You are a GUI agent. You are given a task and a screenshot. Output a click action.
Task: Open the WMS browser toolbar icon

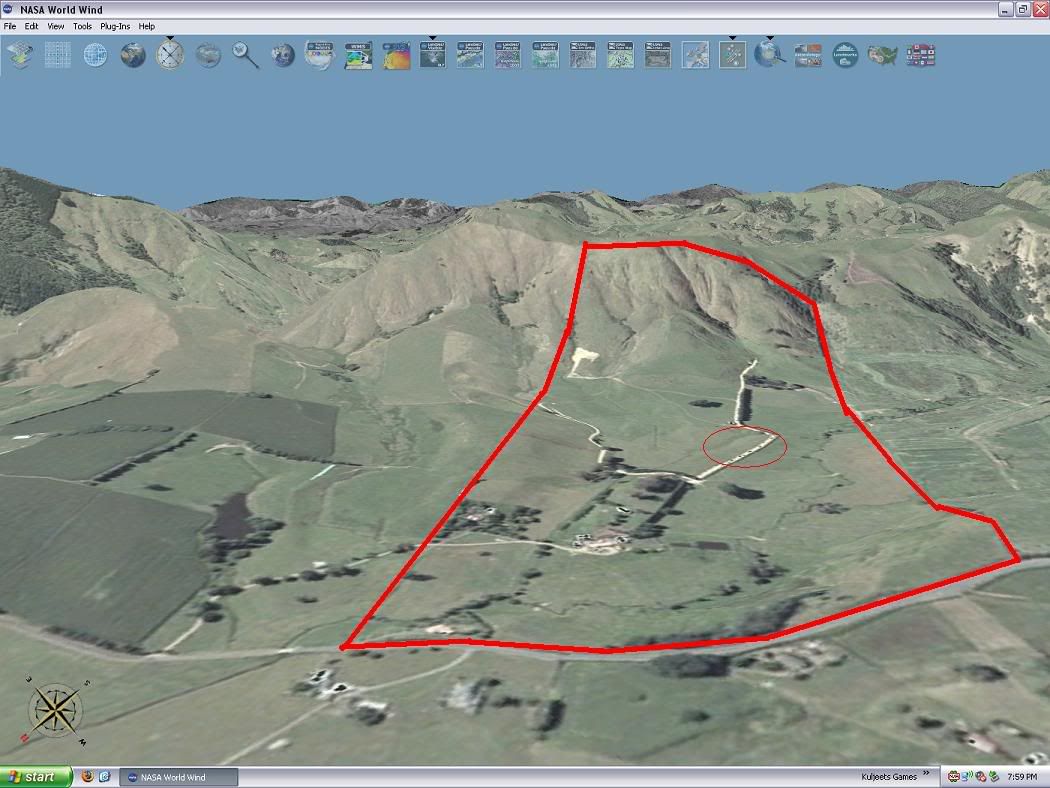point(357,54)
